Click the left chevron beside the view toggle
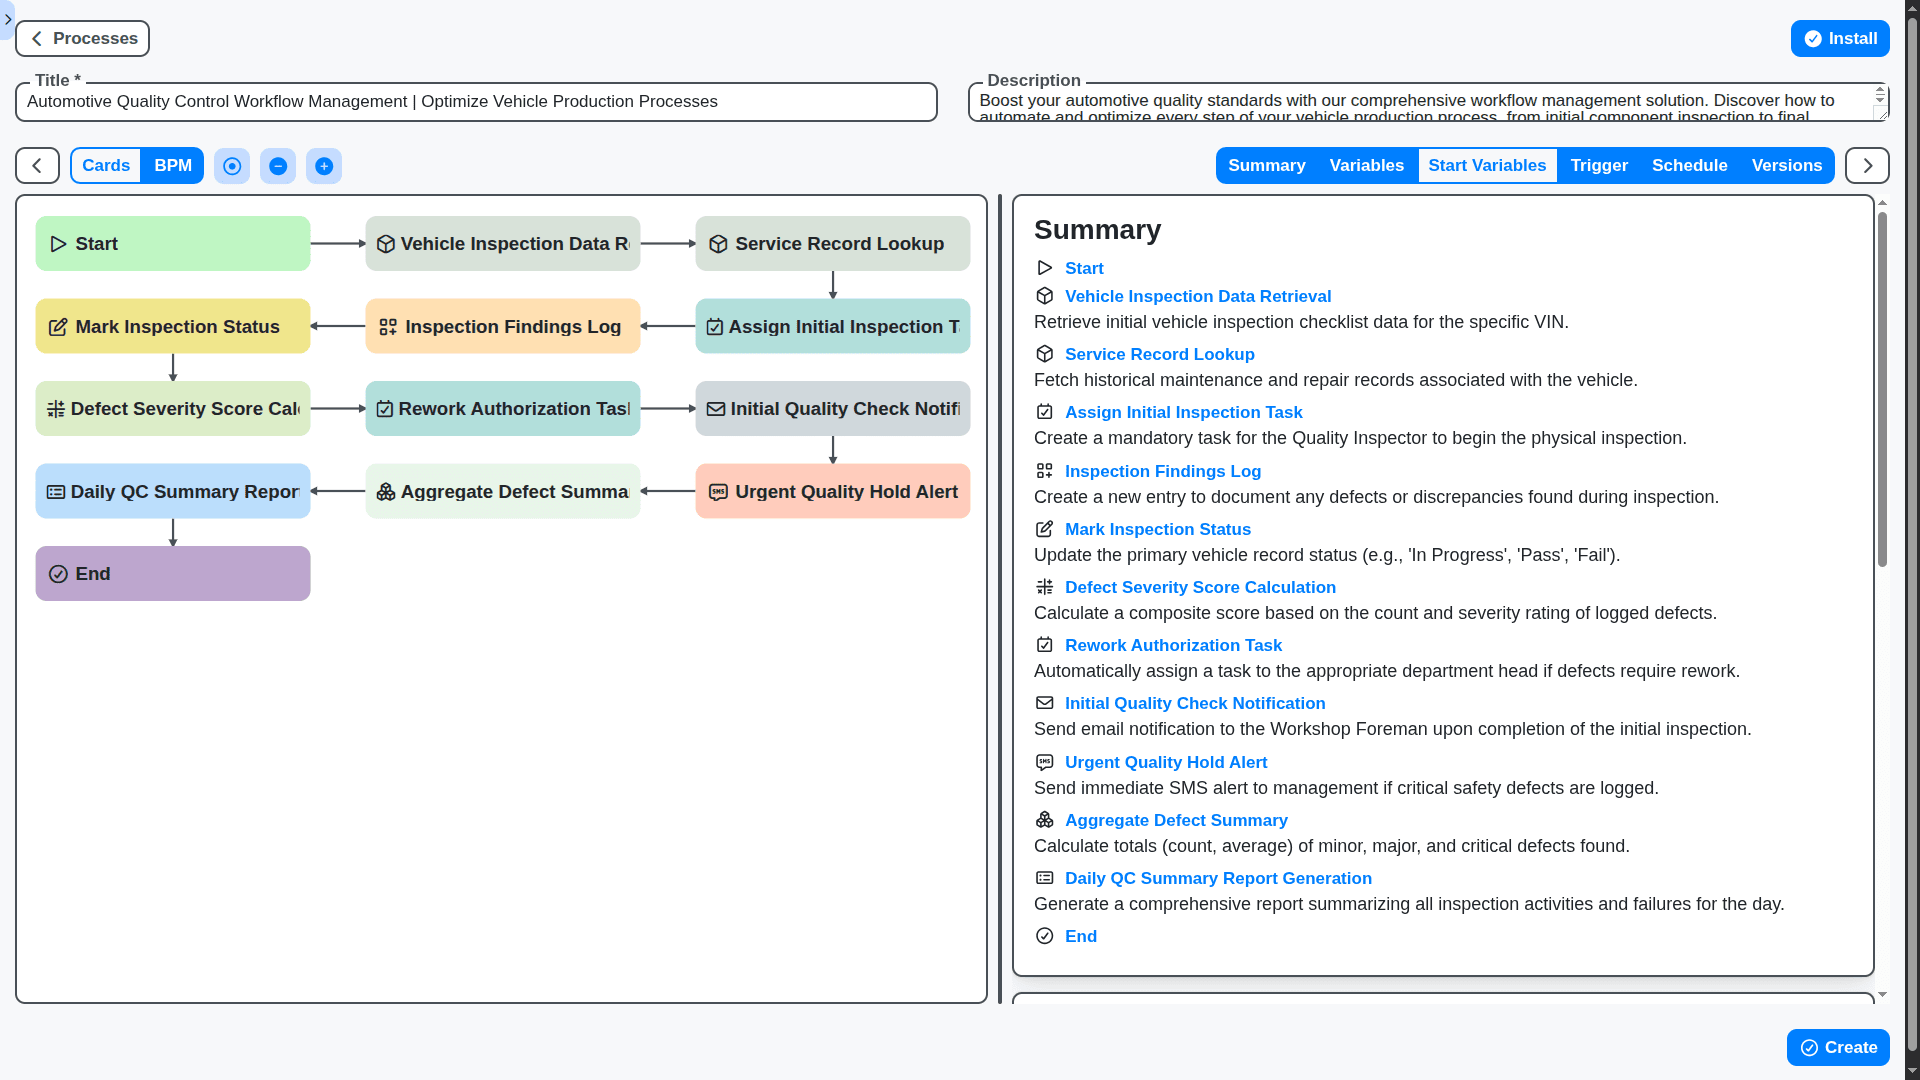The width and height of the screenshot is (1920, 1080). (x=36, y=165)
